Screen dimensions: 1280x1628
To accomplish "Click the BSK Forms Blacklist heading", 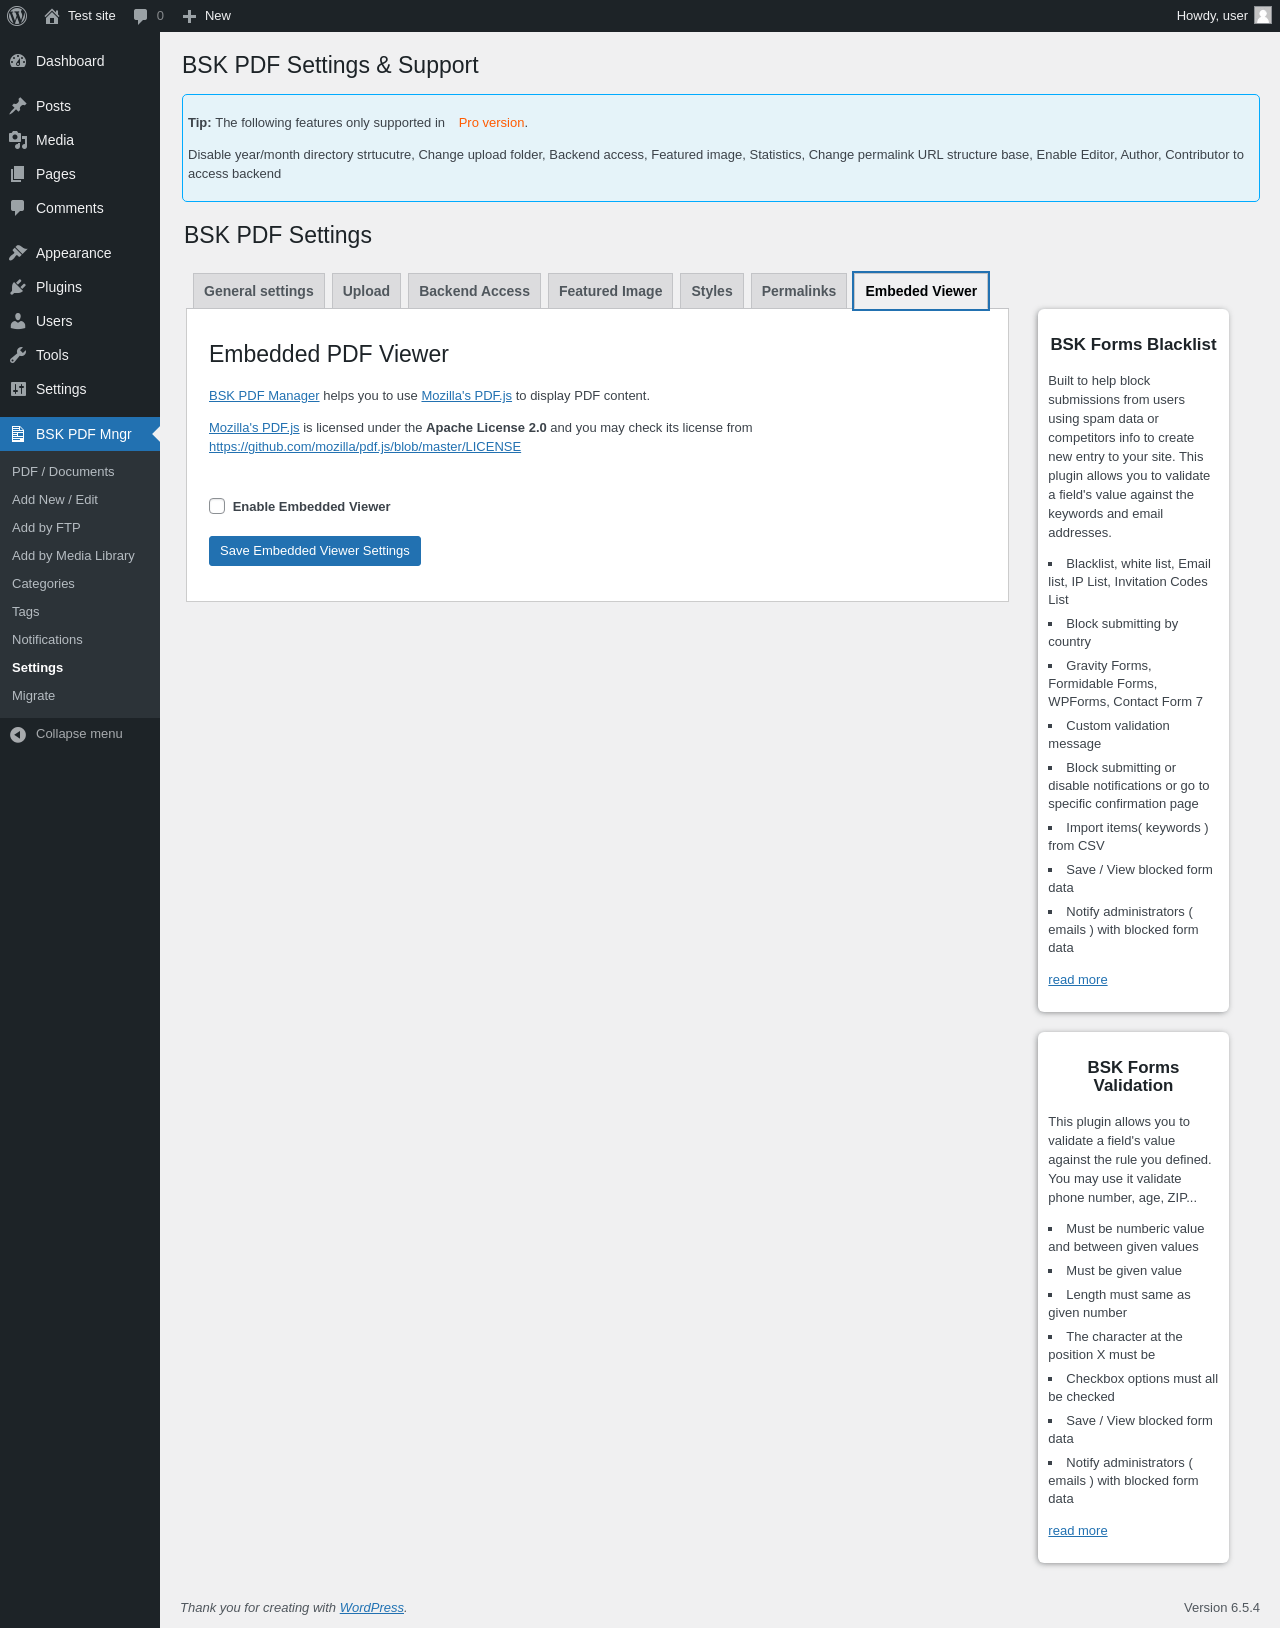I will pyautogui.click(x=1133, y=345).
